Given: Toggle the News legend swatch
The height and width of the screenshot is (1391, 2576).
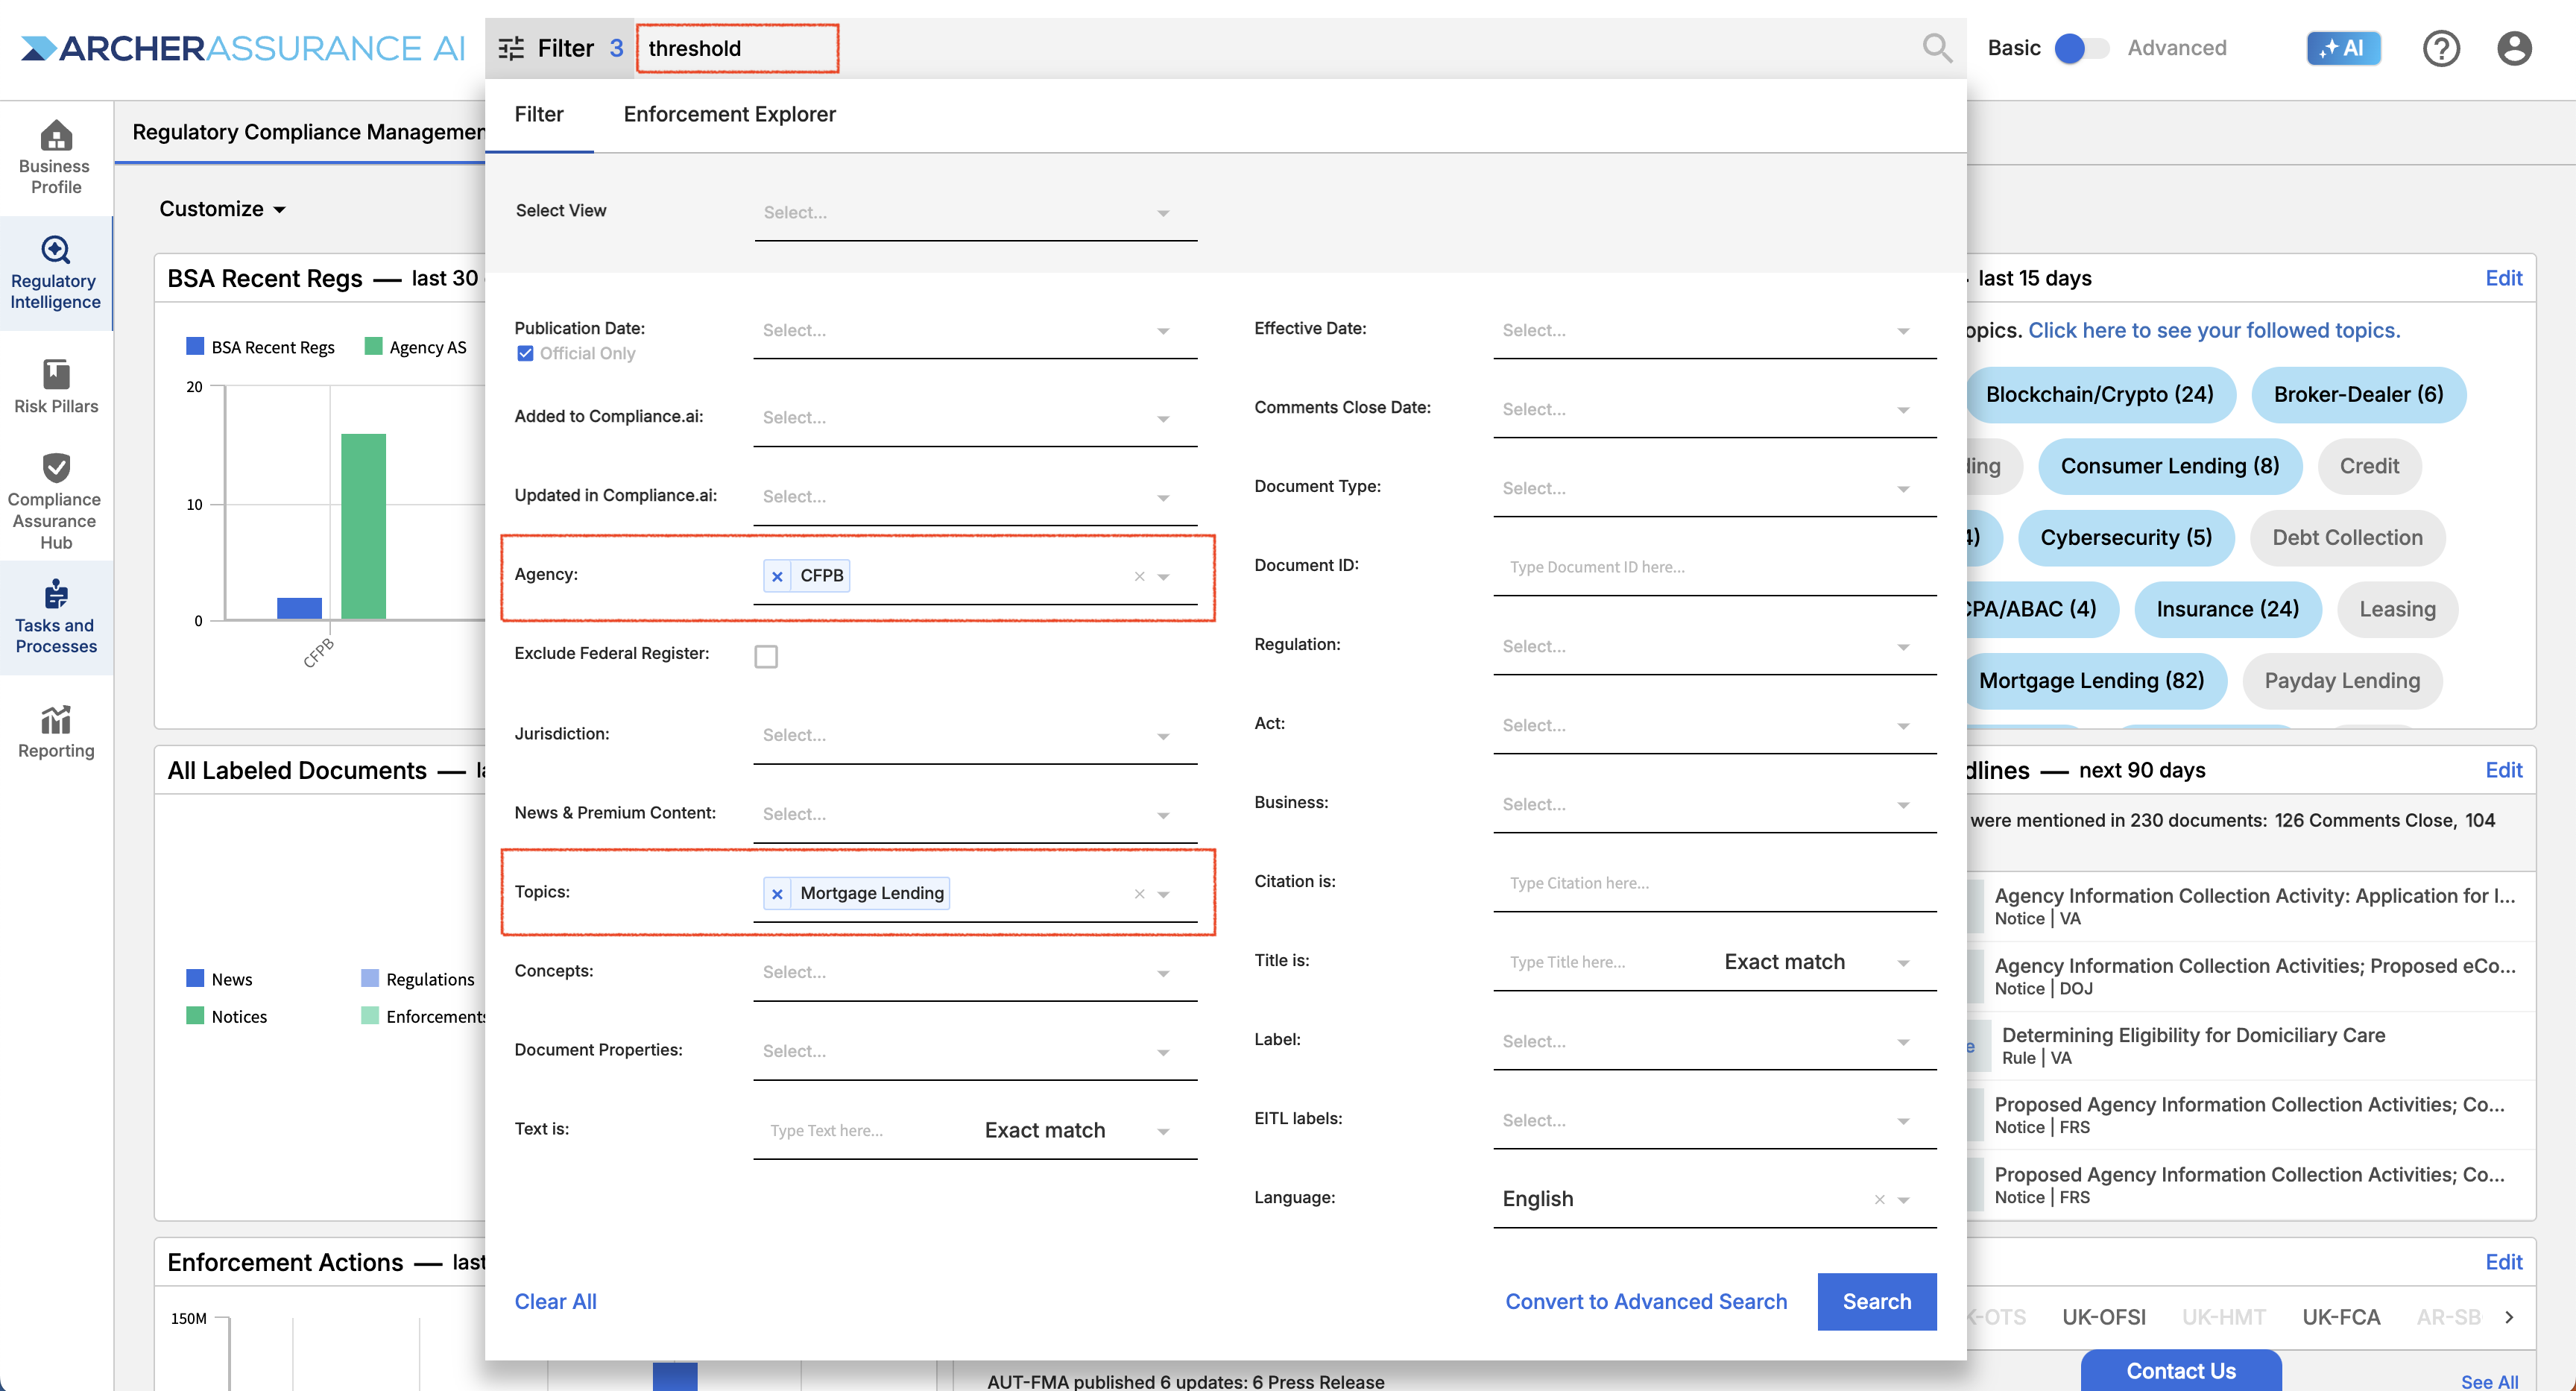Looking at the screenshot, I should click(x=195, y=979).
